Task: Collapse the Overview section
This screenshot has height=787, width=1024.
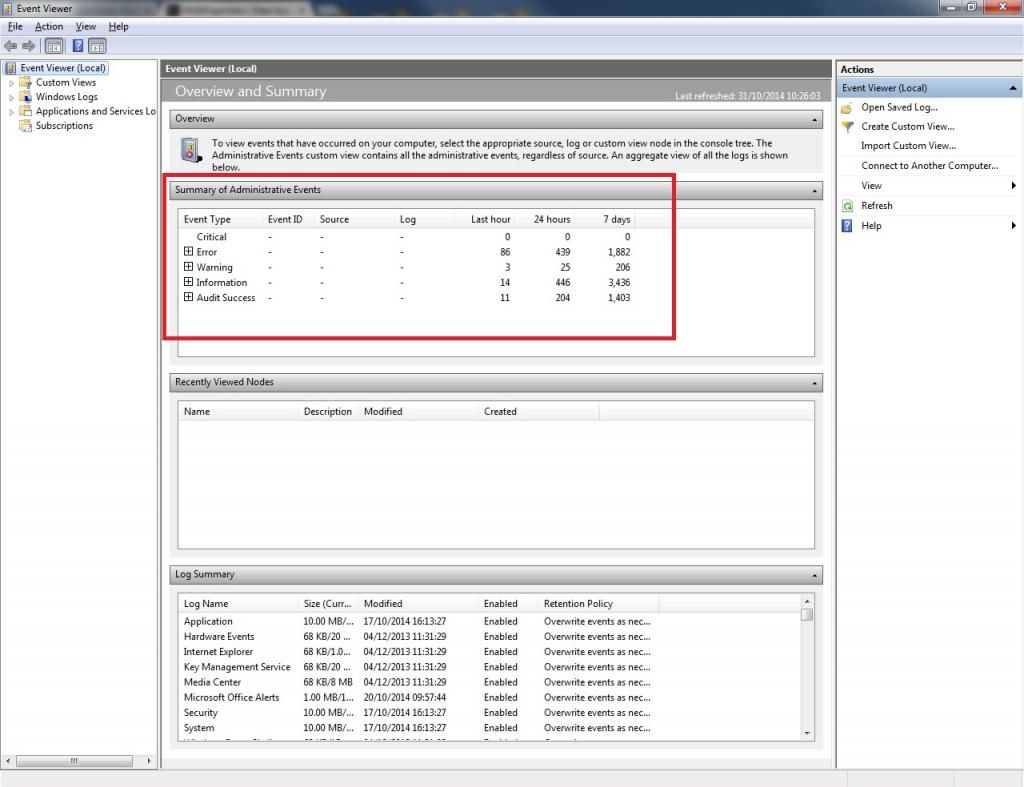Action: click(814, 120)
